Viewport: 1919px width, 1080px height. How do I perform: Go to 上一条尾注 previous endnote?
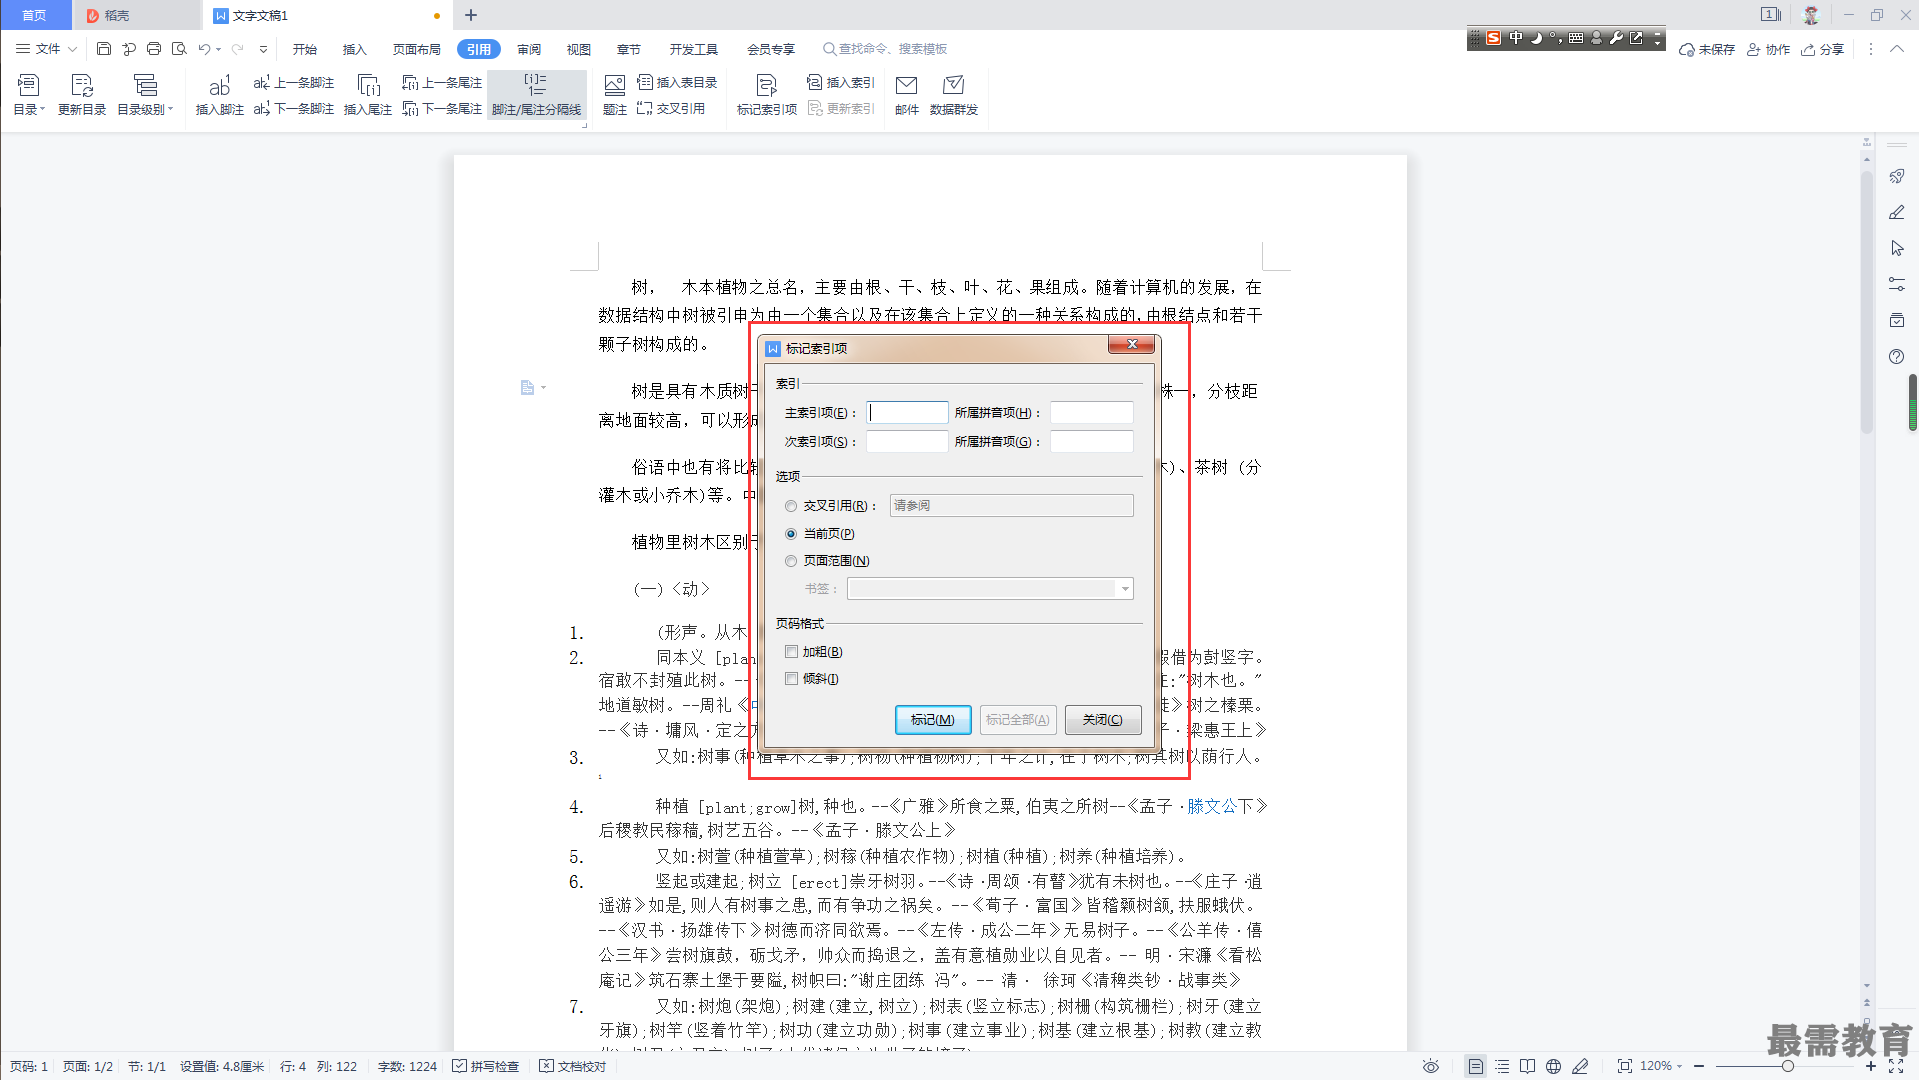point(442,82)
